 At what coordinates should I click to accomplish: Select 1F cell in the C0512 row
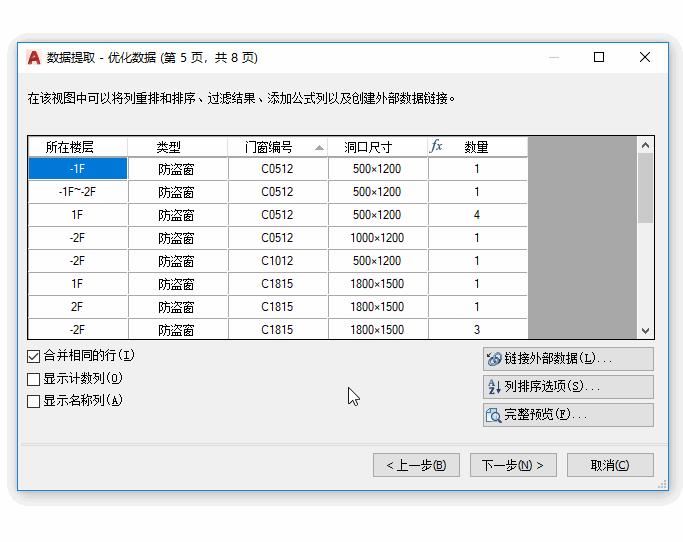[x=78, y=215]
